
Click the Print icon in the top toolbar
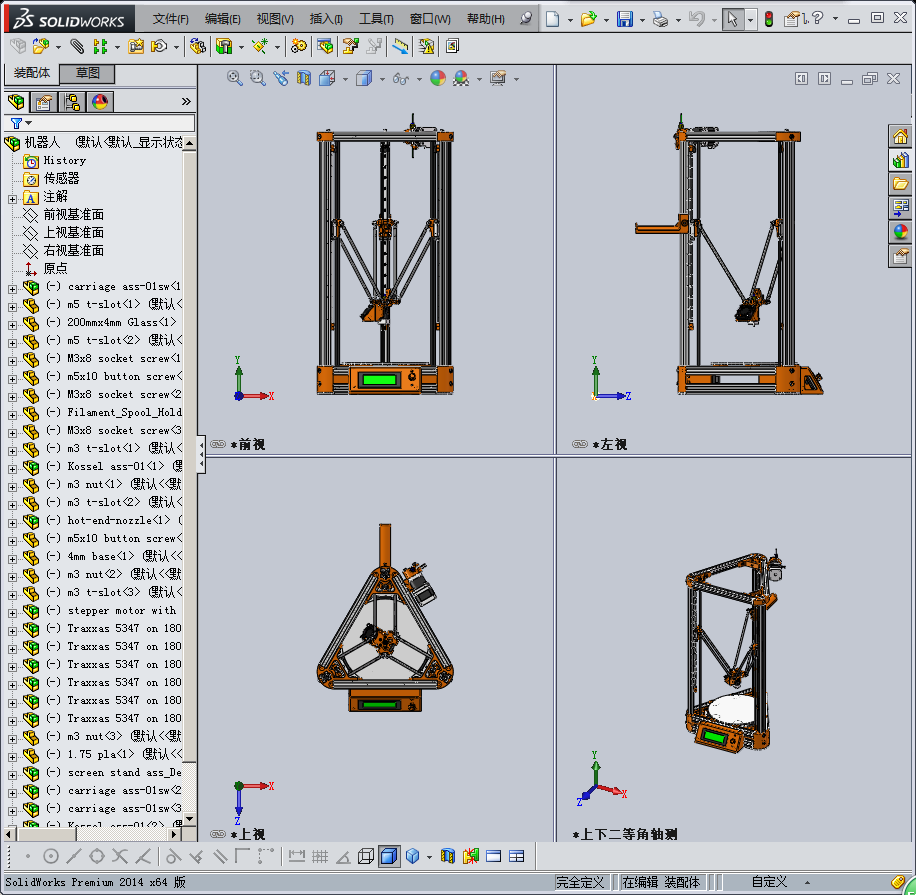(x=659, y=19)
